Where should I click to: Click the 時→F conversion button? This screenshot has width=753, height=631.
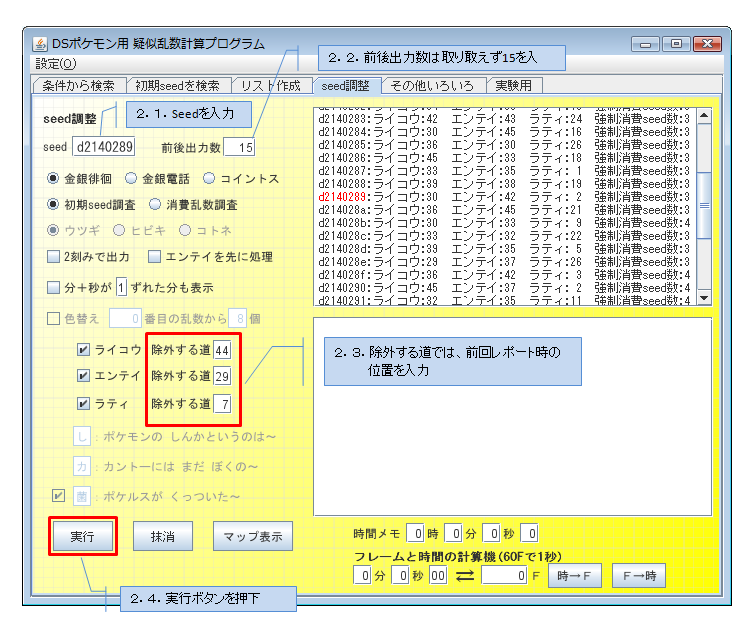pyautogui.click(x=574, y=576)
